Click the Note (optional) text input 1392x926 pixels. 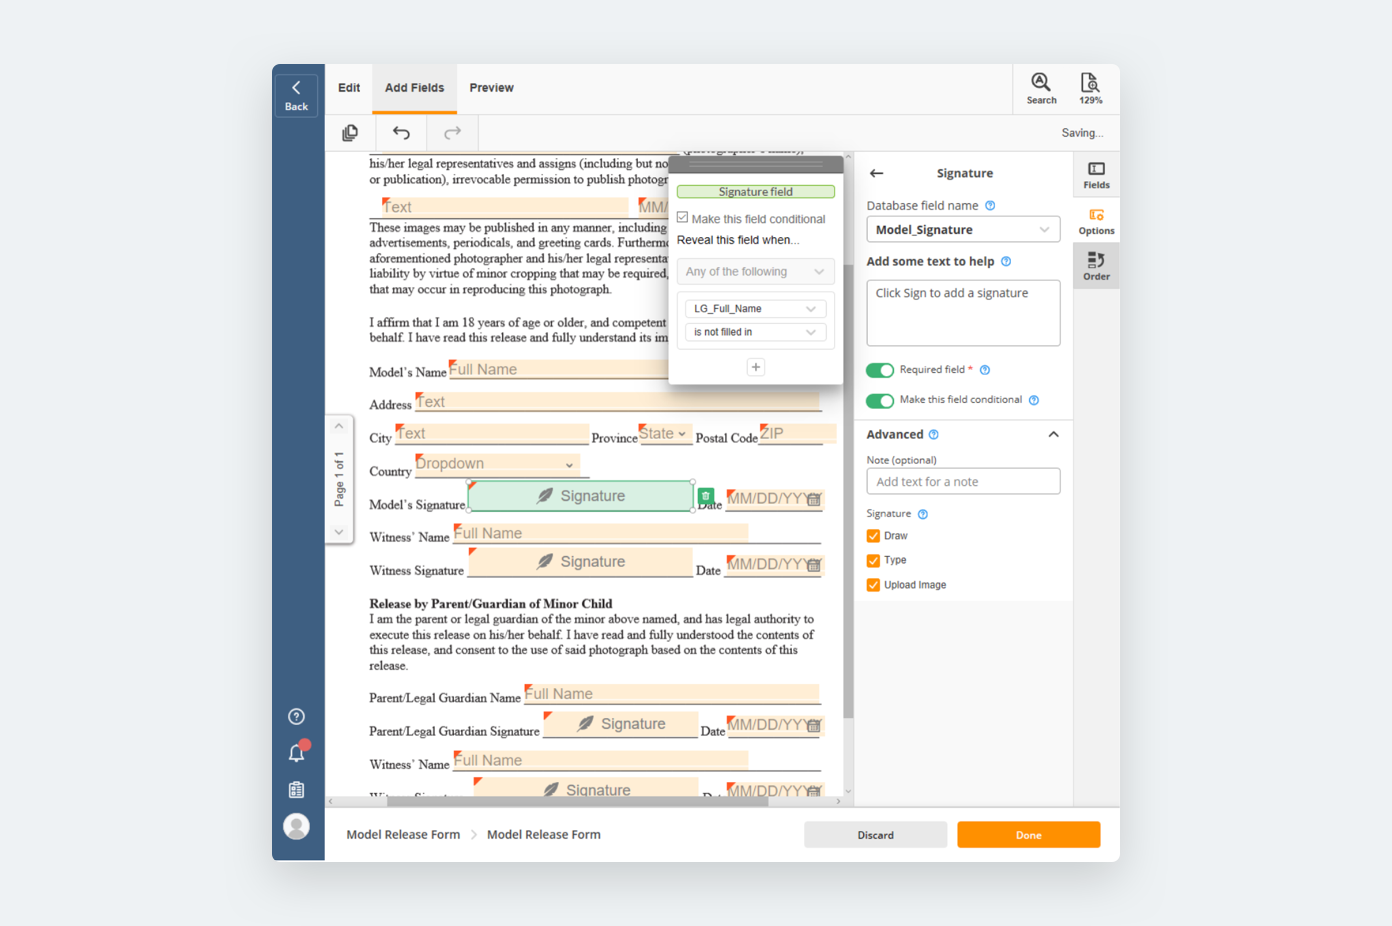962,482
